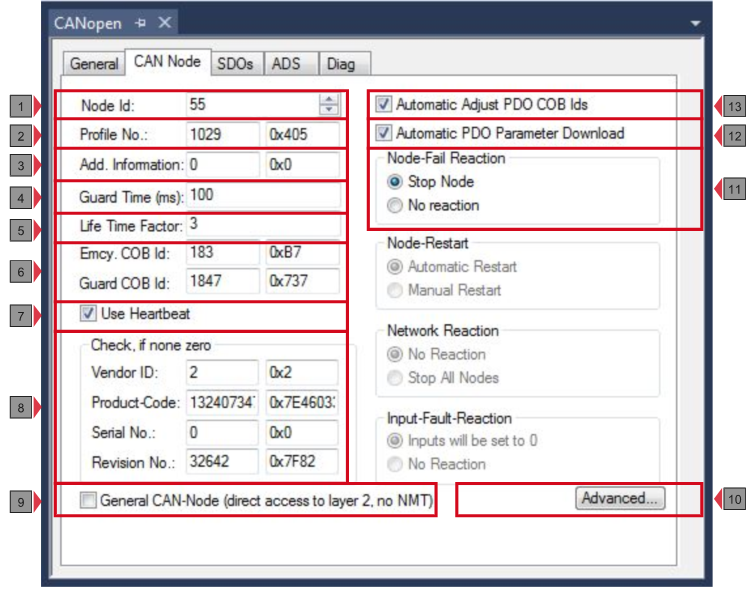755x591 pixels.
Task: Focus the Life Time Factor field
Action: 262,225
